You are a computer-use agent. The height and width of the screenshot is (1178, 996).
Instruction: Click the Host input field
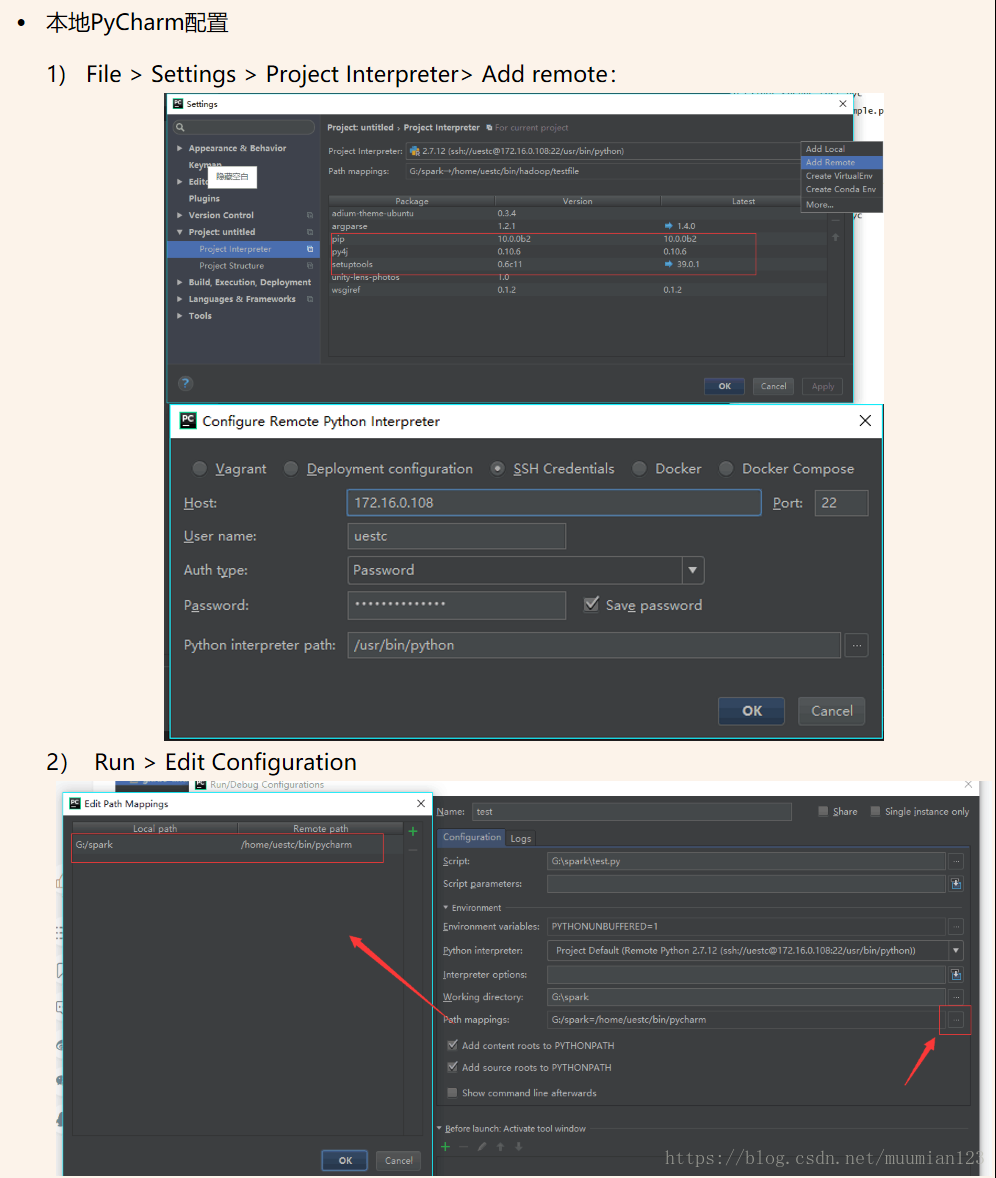[x=554, y=503]
